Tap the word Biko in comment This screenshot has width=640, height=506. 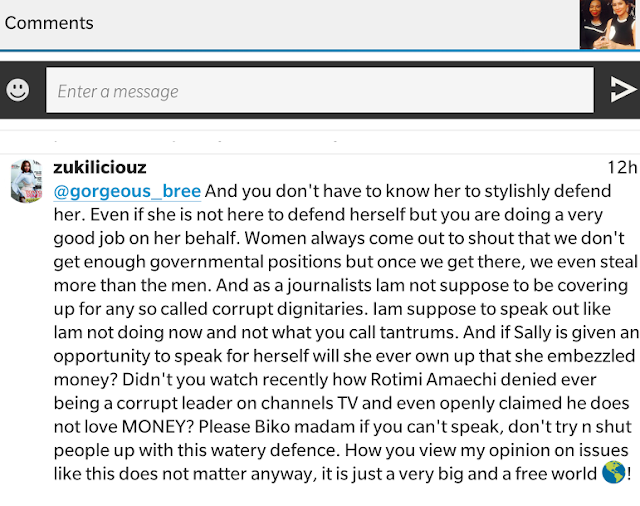click(x=272, y=427)
